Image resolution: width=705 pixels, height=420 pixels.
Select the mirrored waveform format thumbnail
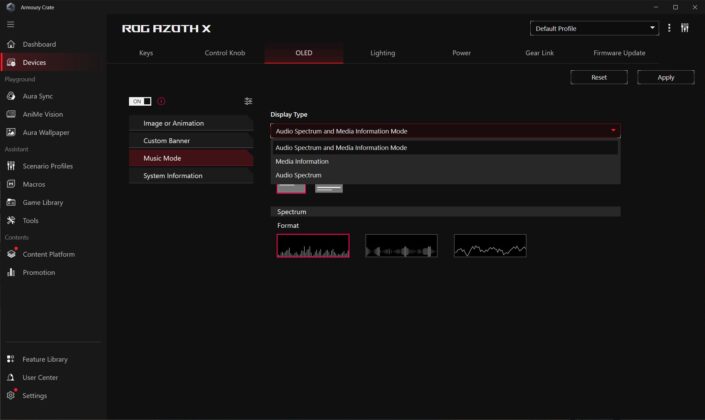pyautogui.click(x=401, y=246)
